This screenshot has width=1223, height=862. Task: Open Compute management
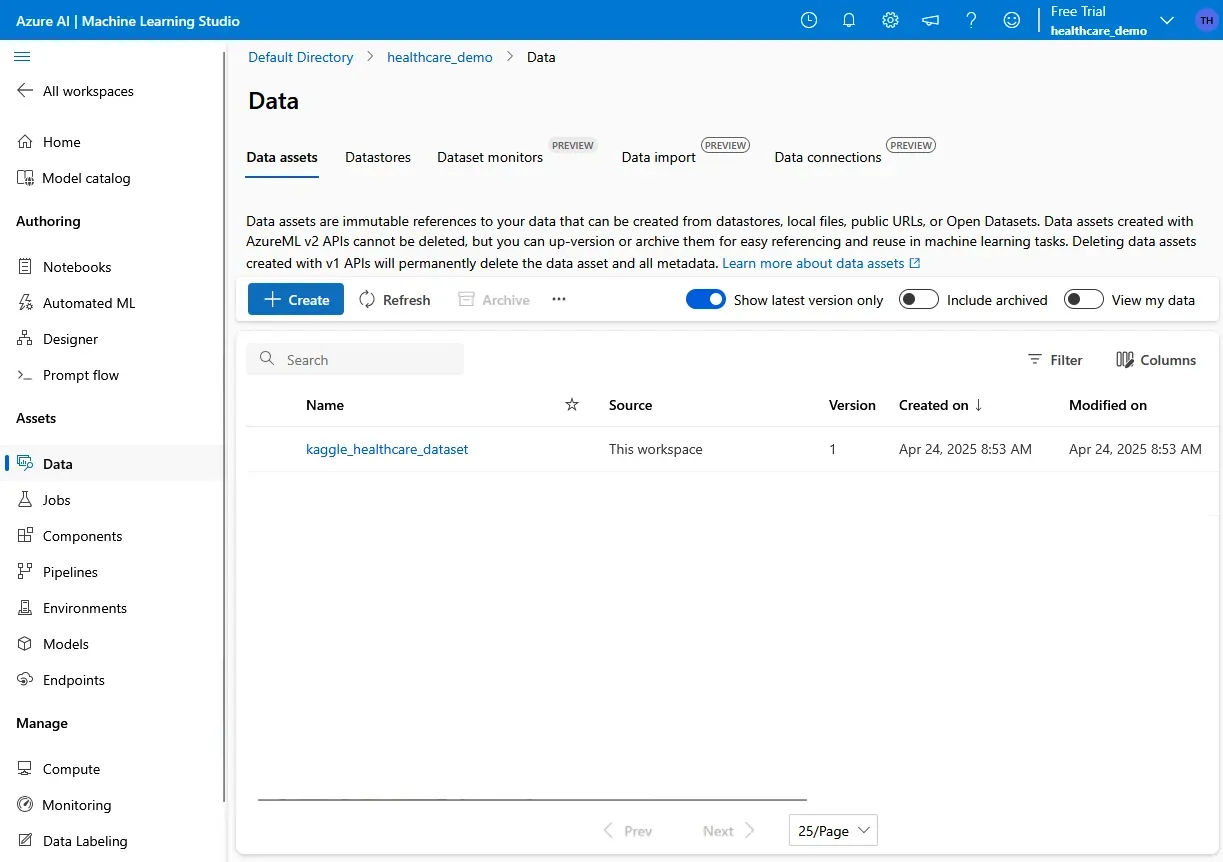[70, 768]
